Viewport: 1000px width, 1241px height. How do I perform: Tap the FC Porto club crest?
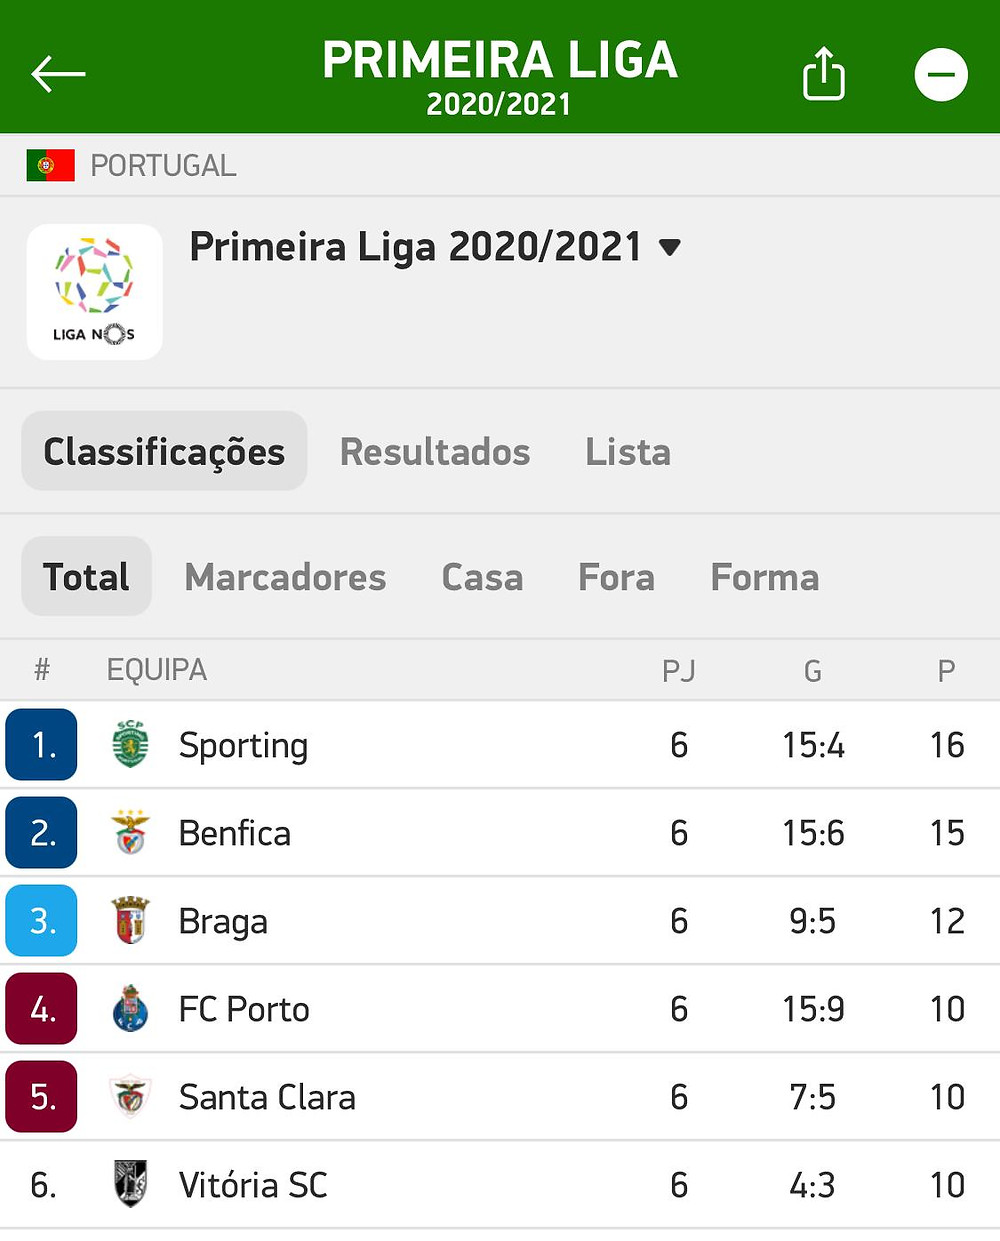pos(130,1008)
